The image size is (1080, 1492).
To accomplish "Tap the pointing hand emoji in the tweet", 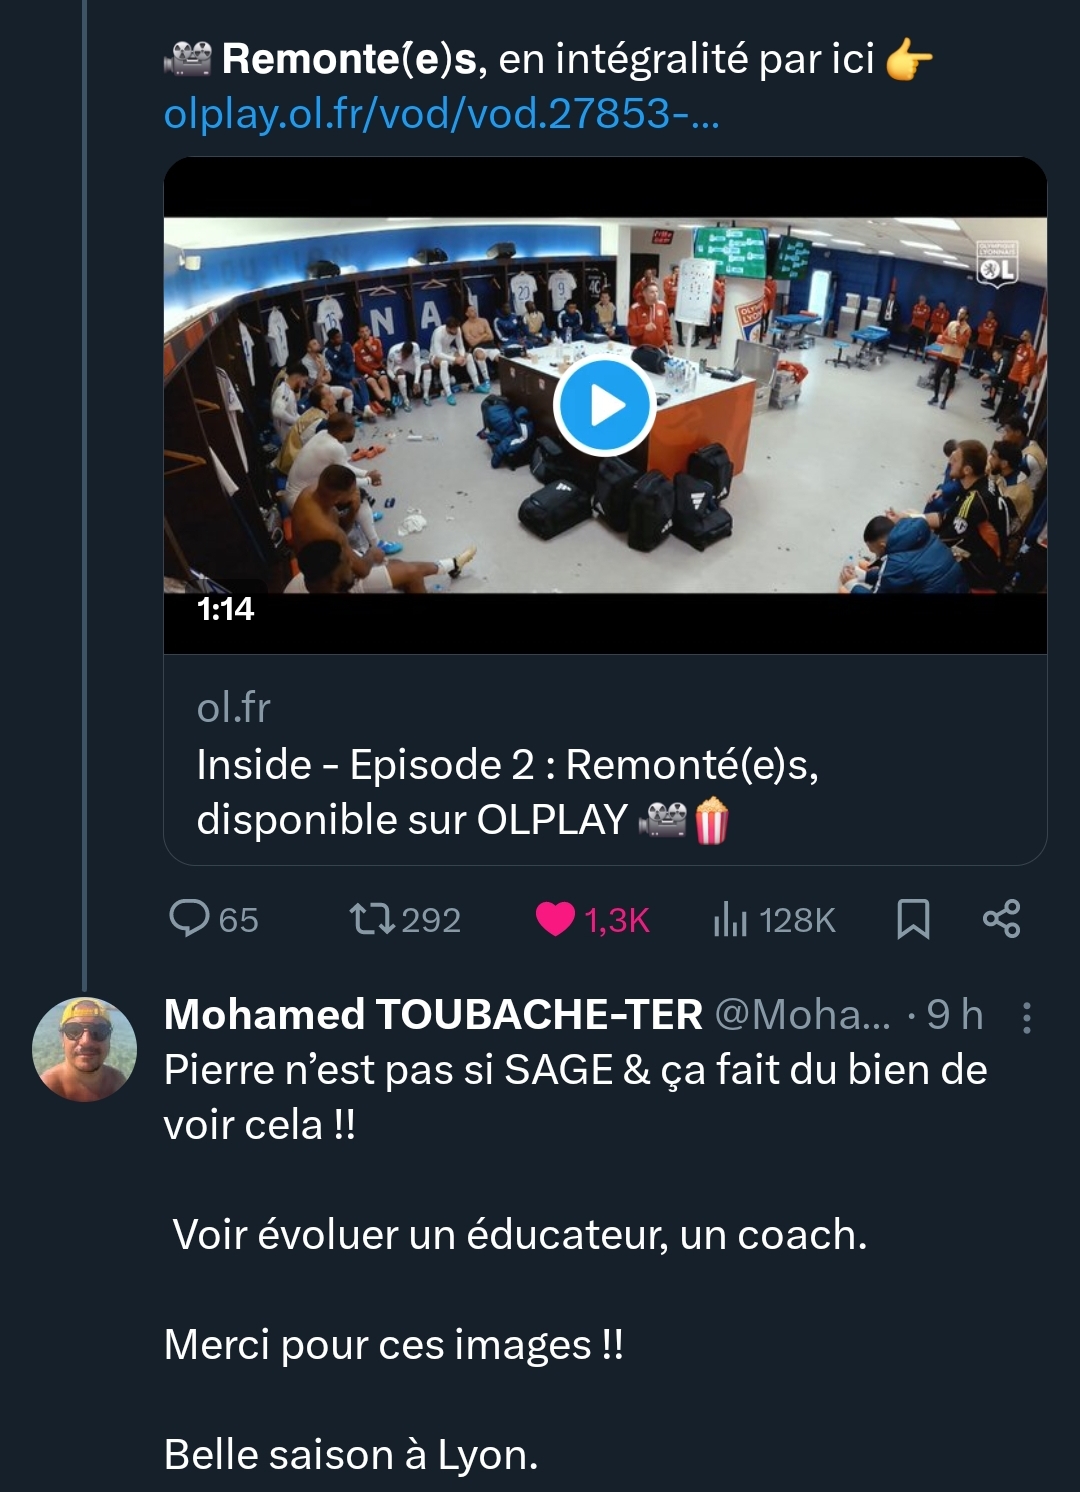I will point(909,60).
